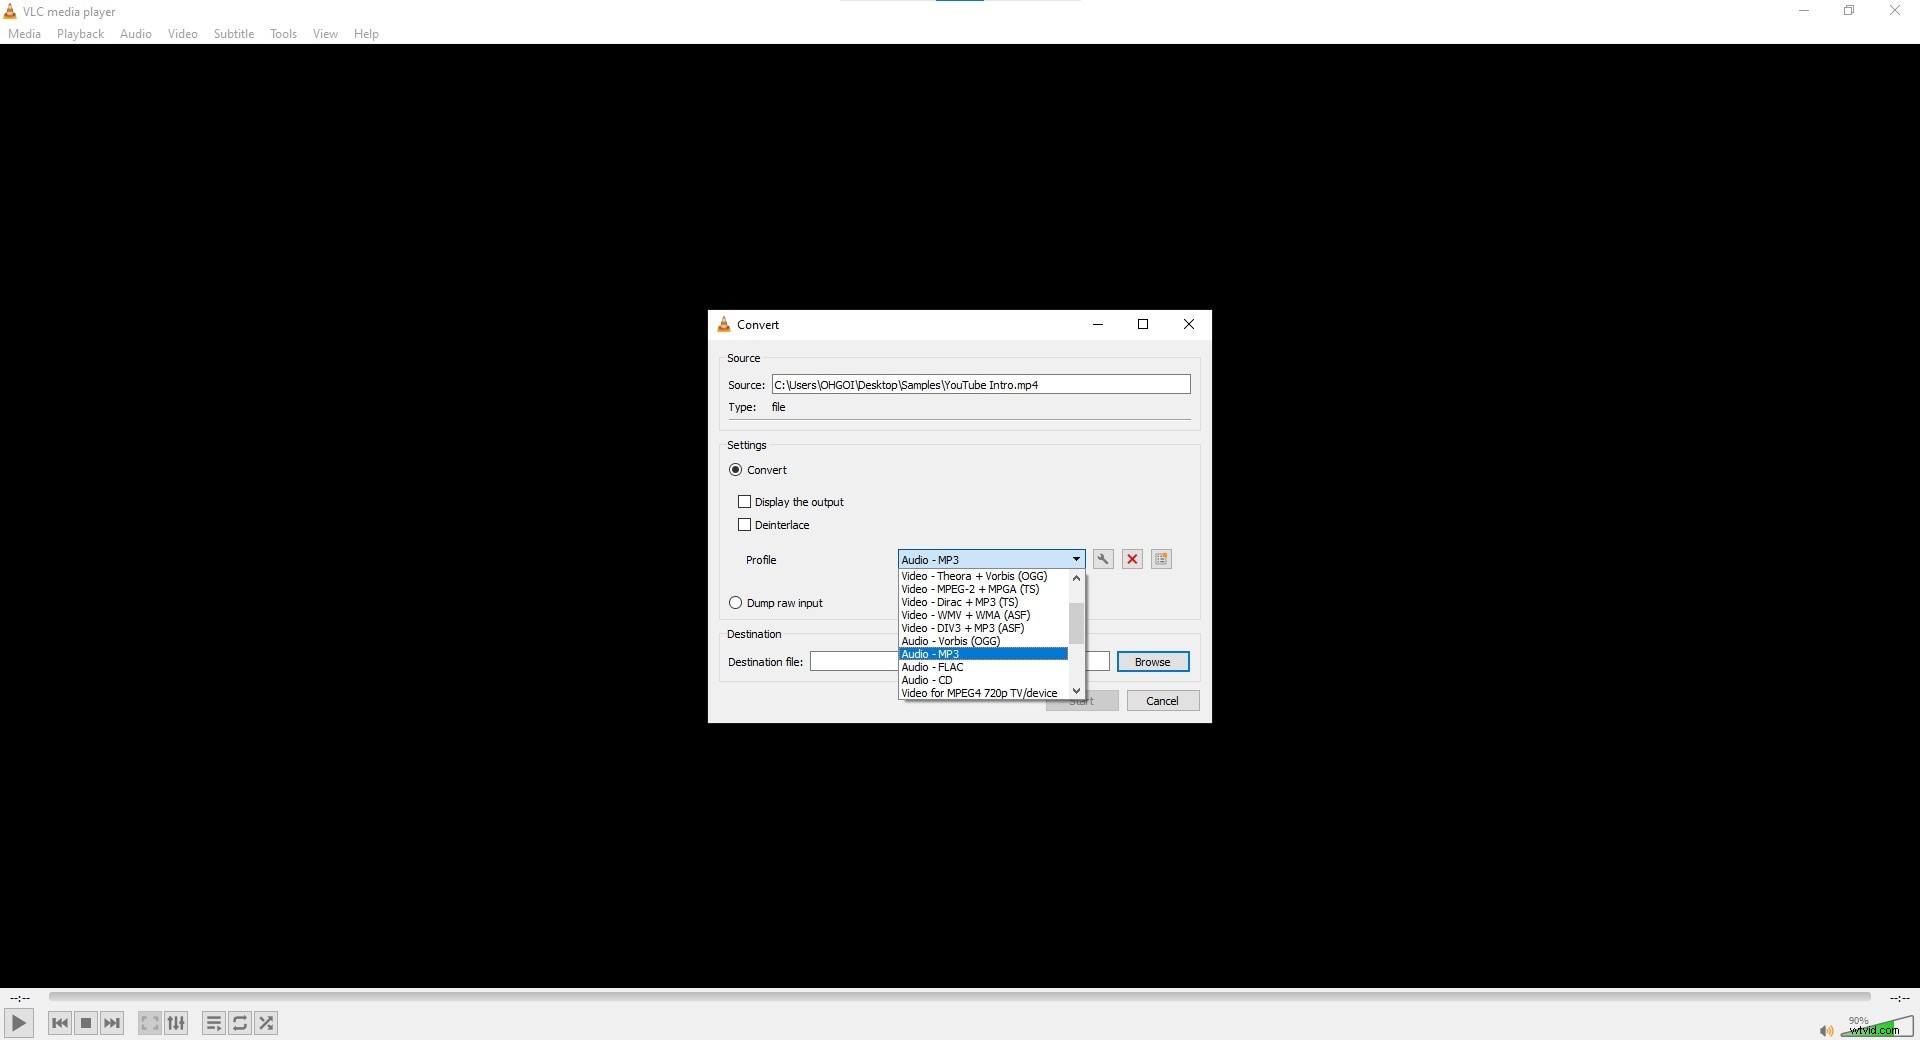Edit the selected profile with the wrench icon
Viewport: 1920px width, 1040px height.
[x=1101, y=559]
